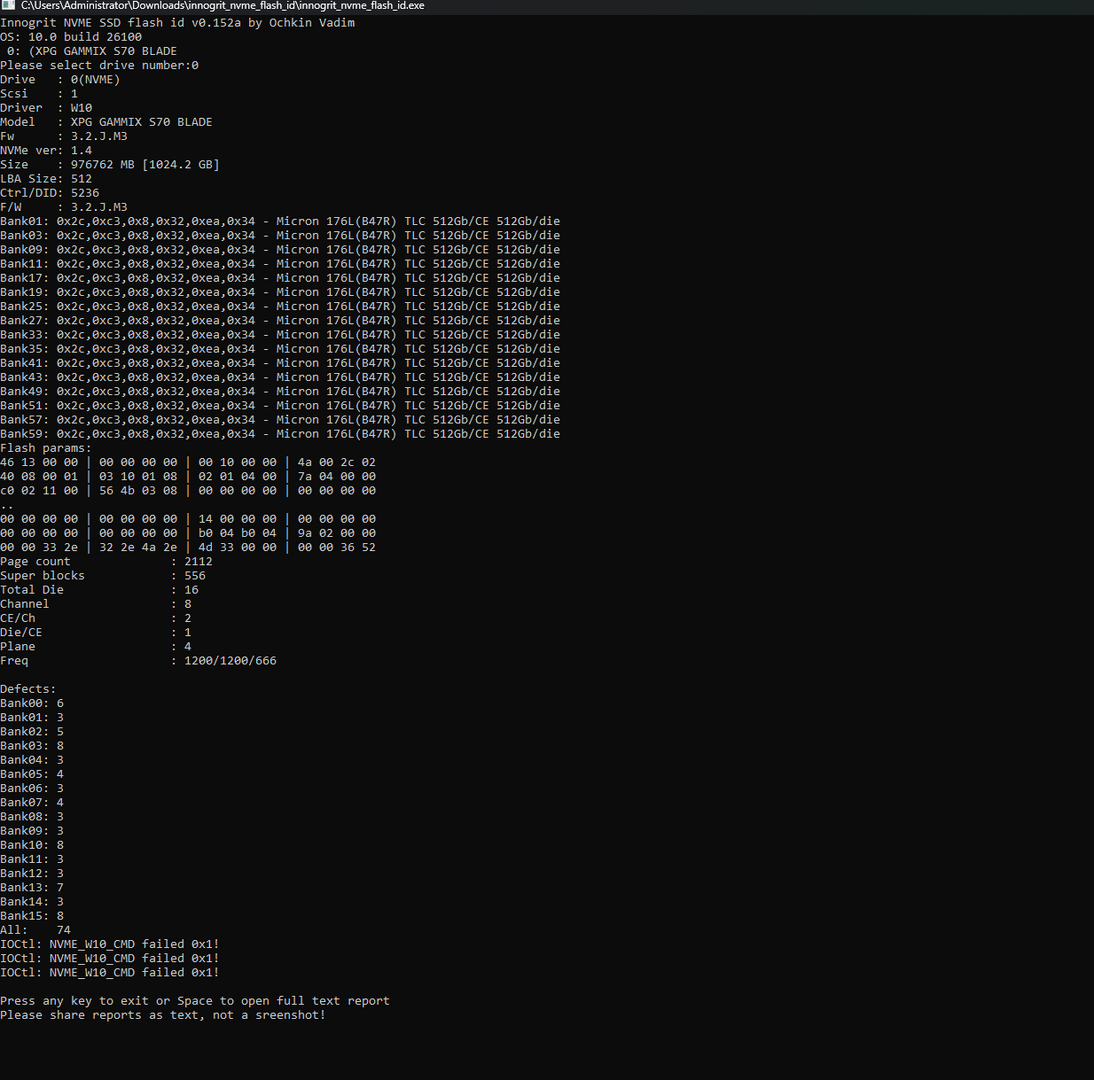Click the Bank59 Micron 176L flash ID row
This screenshot has width=1094, height=1080.
click(x=280, y=434)
